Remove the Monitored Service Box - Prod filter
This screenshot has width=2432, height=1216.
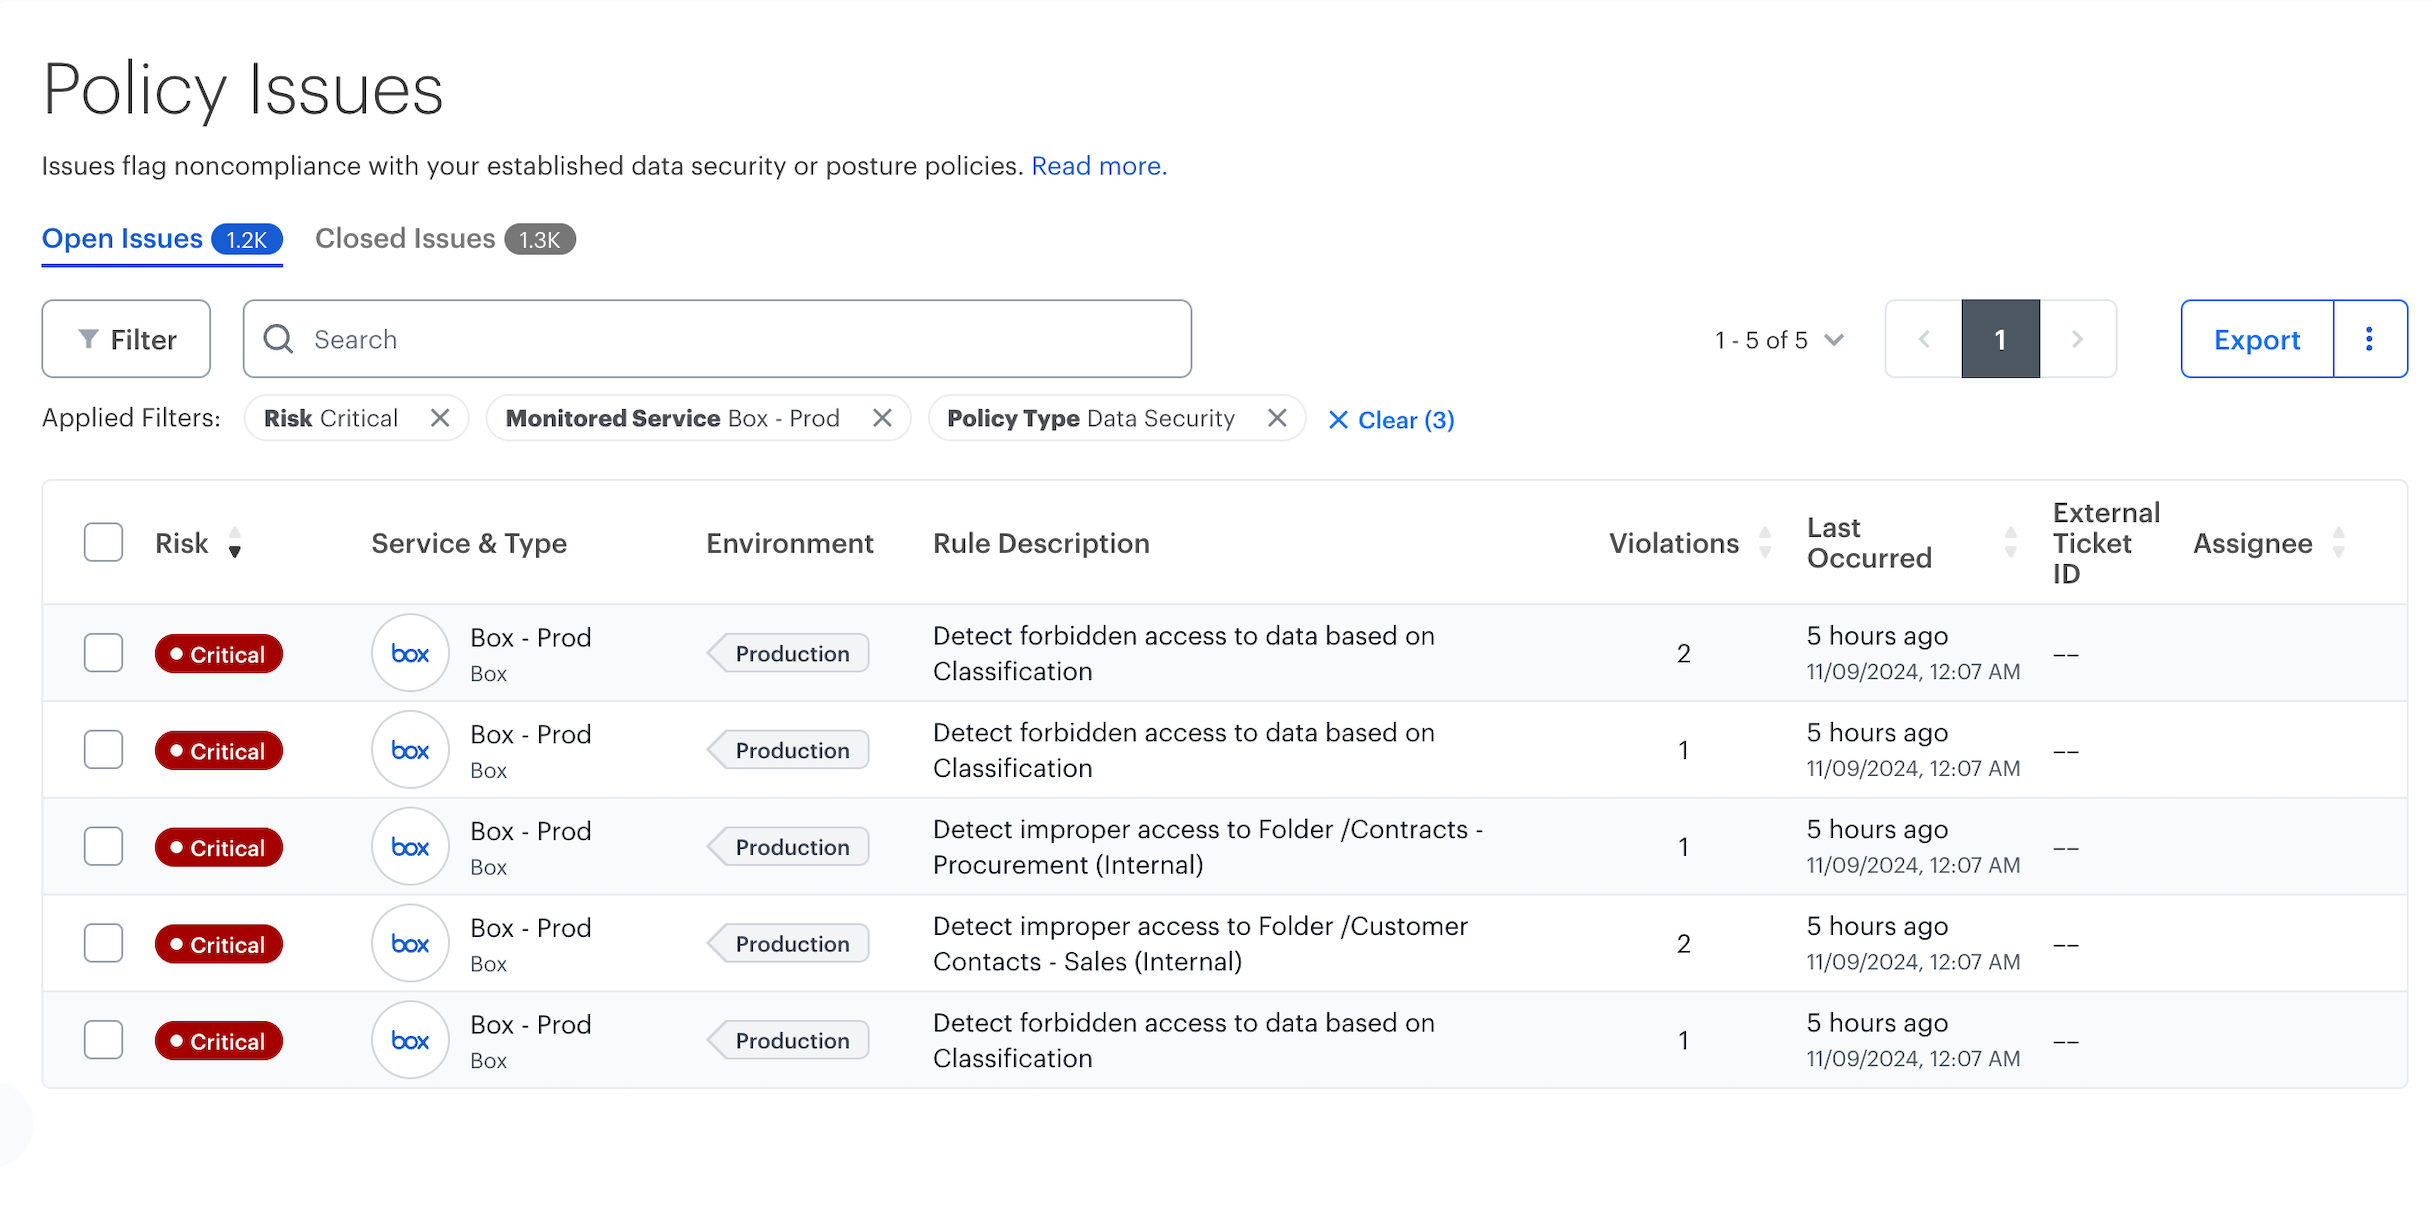coord(882,418)
